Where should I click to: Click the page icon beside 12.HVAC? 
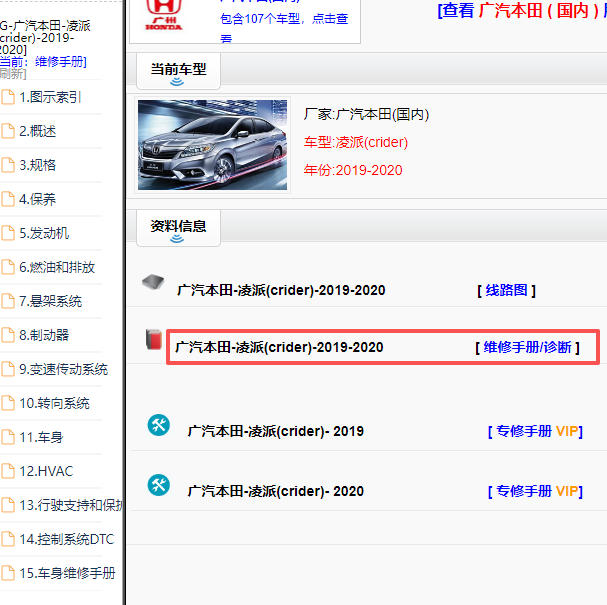click(x=7, y=471)
